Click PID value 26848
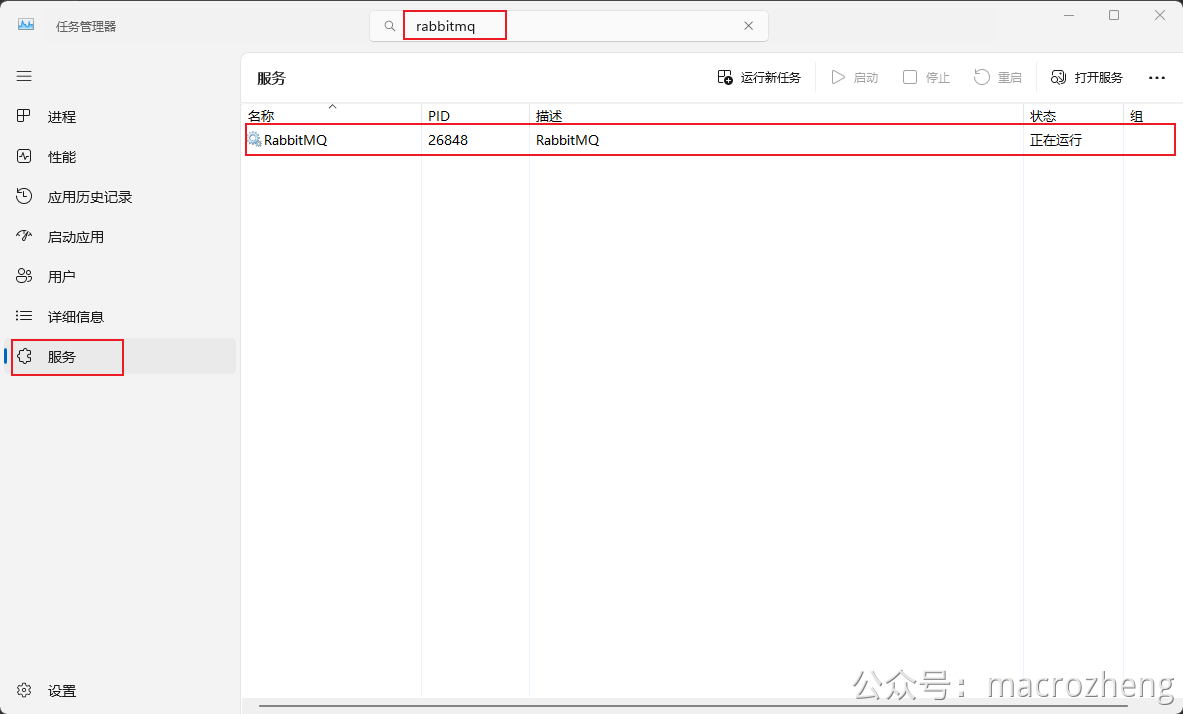The width and height of the screenshot is (1183, 714). 447,140
